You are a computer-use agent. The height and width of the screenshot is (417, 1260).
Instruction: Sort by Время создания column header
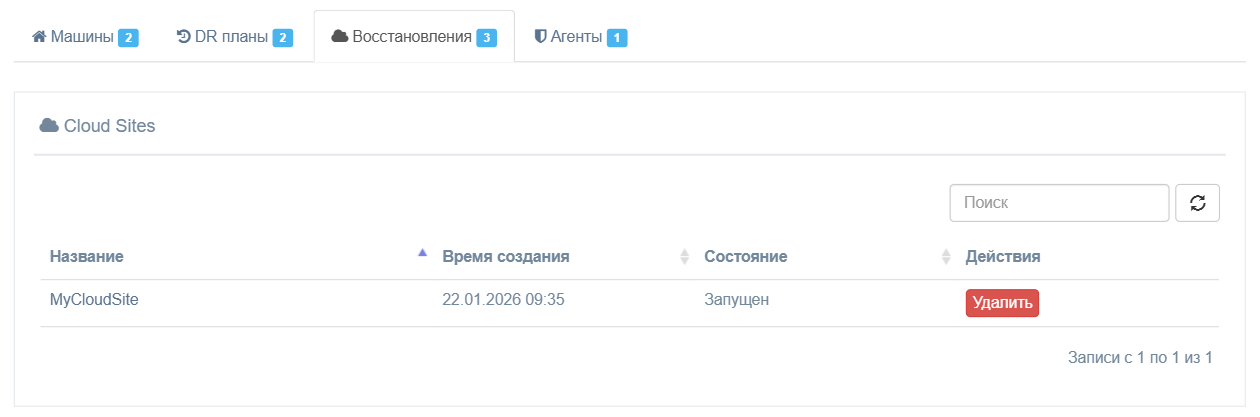coord(506,256)
